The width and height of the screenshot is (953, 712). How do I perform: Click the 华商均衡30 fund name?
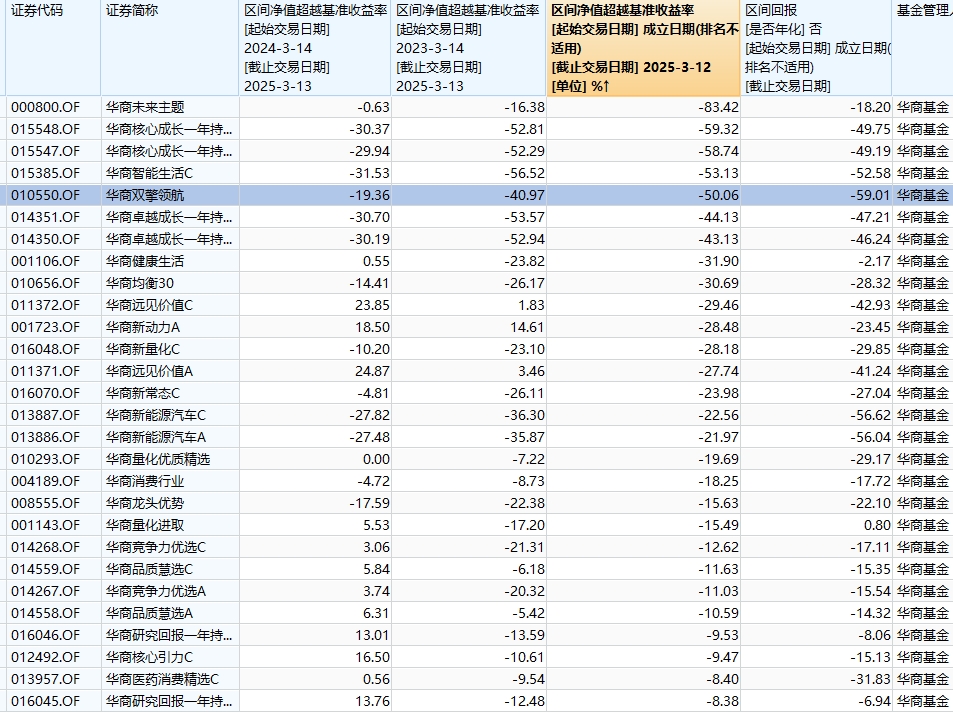(140, 283)
